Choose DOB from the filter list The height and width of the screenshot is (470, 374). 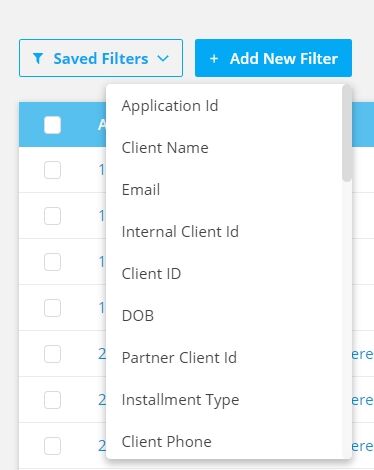tap(138, 316)
